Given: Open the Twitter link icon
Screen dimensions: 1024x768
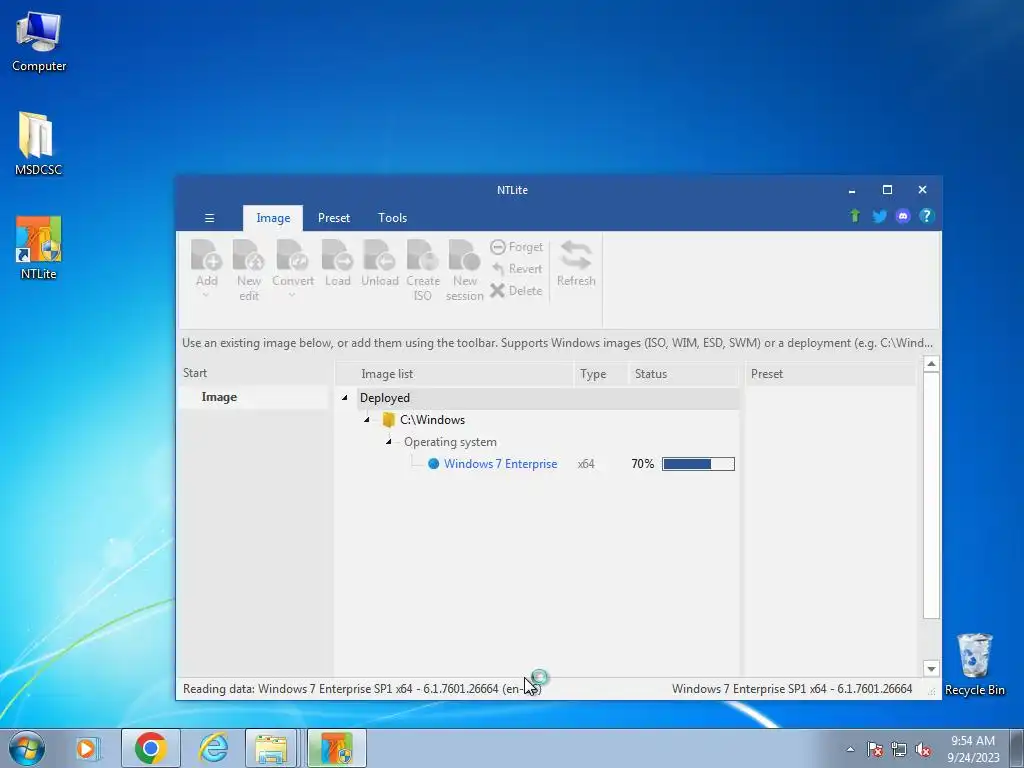Looking at the screenshot, I should click(879, 216).
